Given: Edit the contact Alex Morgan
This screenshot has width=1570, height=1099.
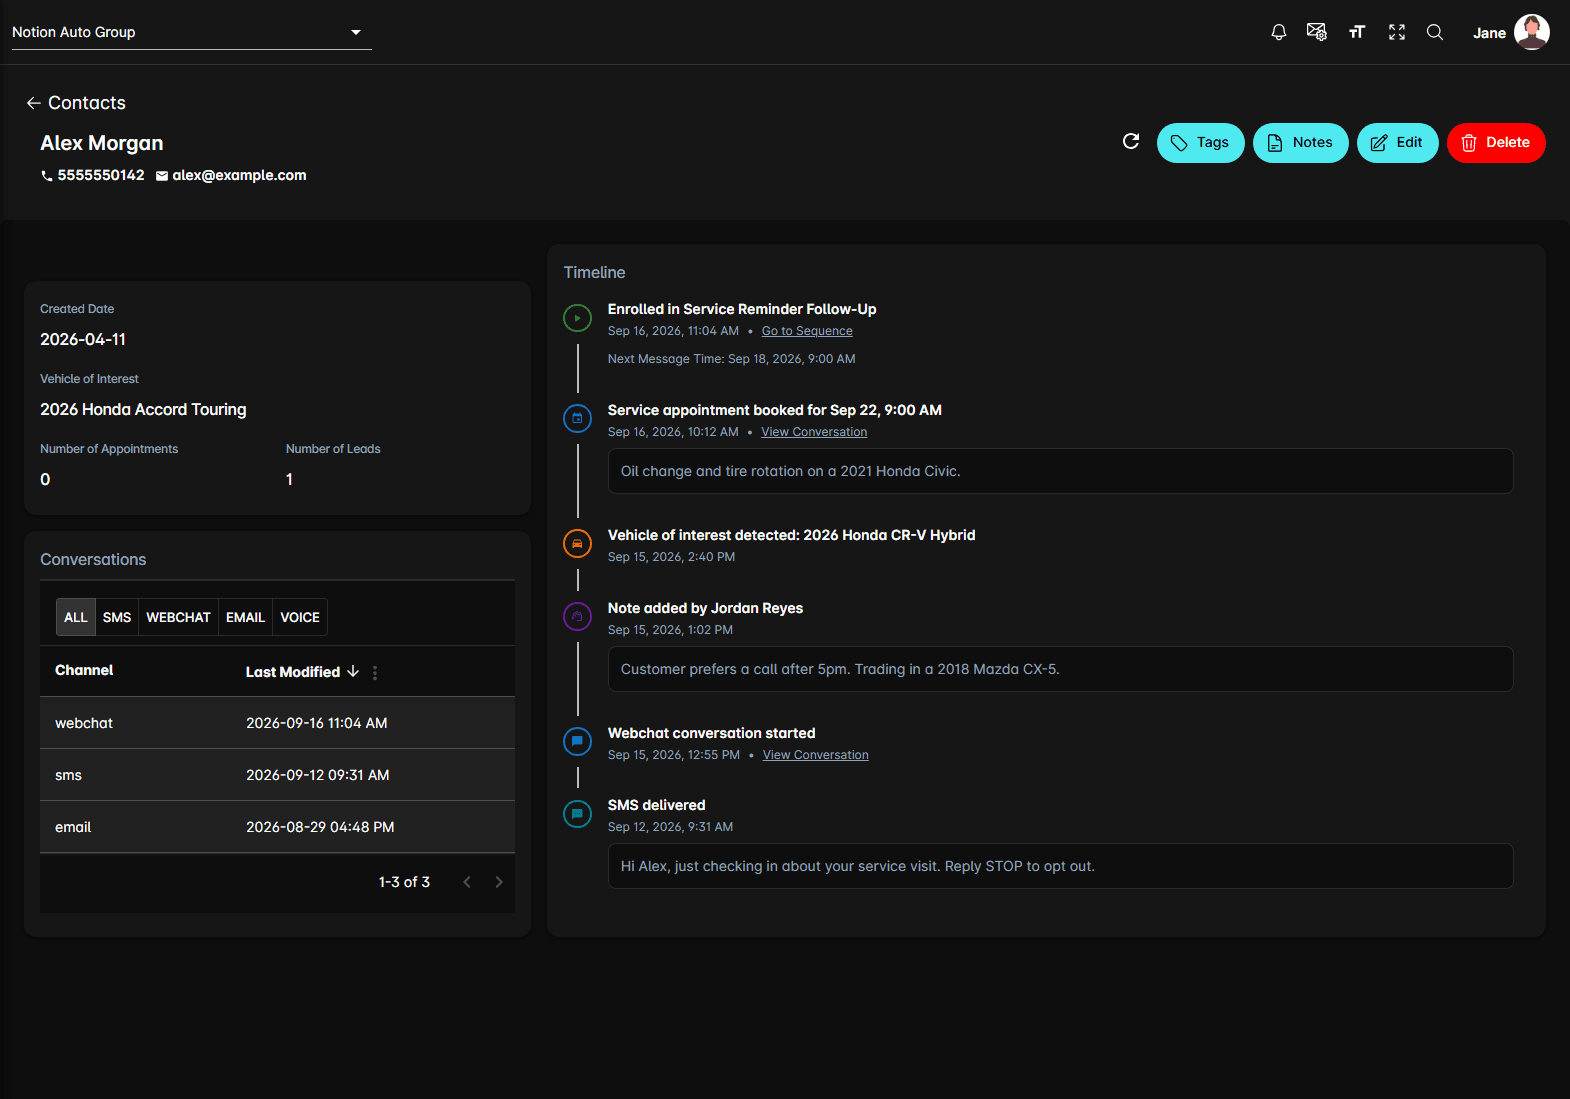Looking at the screenshot, I should click(x=1397, y=143).
